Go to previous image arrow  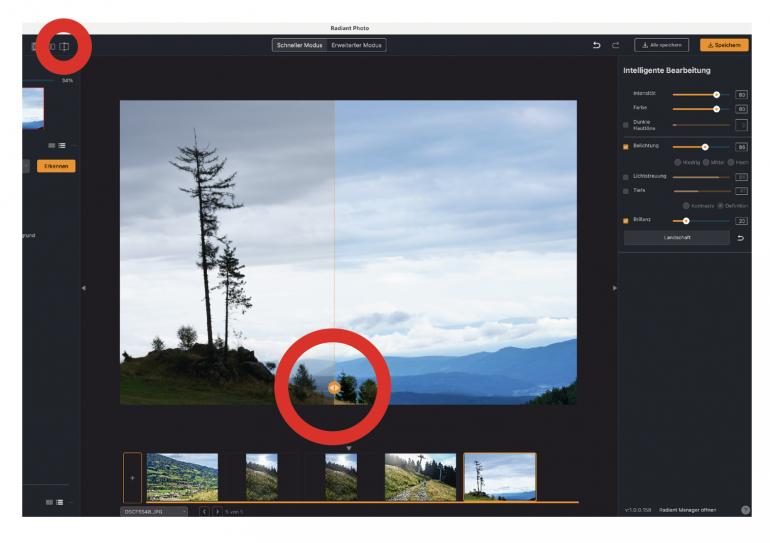tap(204, 512)
